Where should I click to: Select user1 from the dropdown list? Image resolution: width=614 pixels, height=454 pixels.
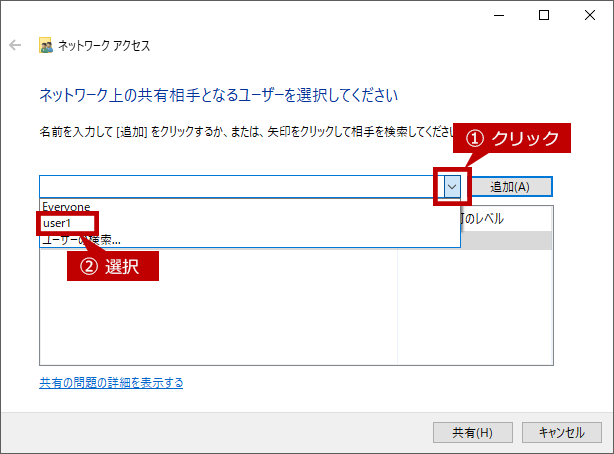[x=250, y=223]
